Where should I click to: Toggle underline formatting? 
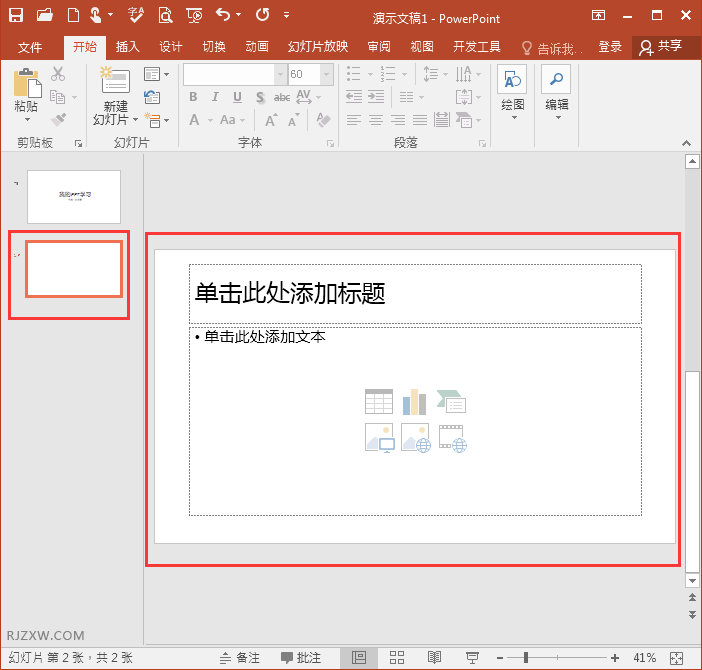coord(237,97)
